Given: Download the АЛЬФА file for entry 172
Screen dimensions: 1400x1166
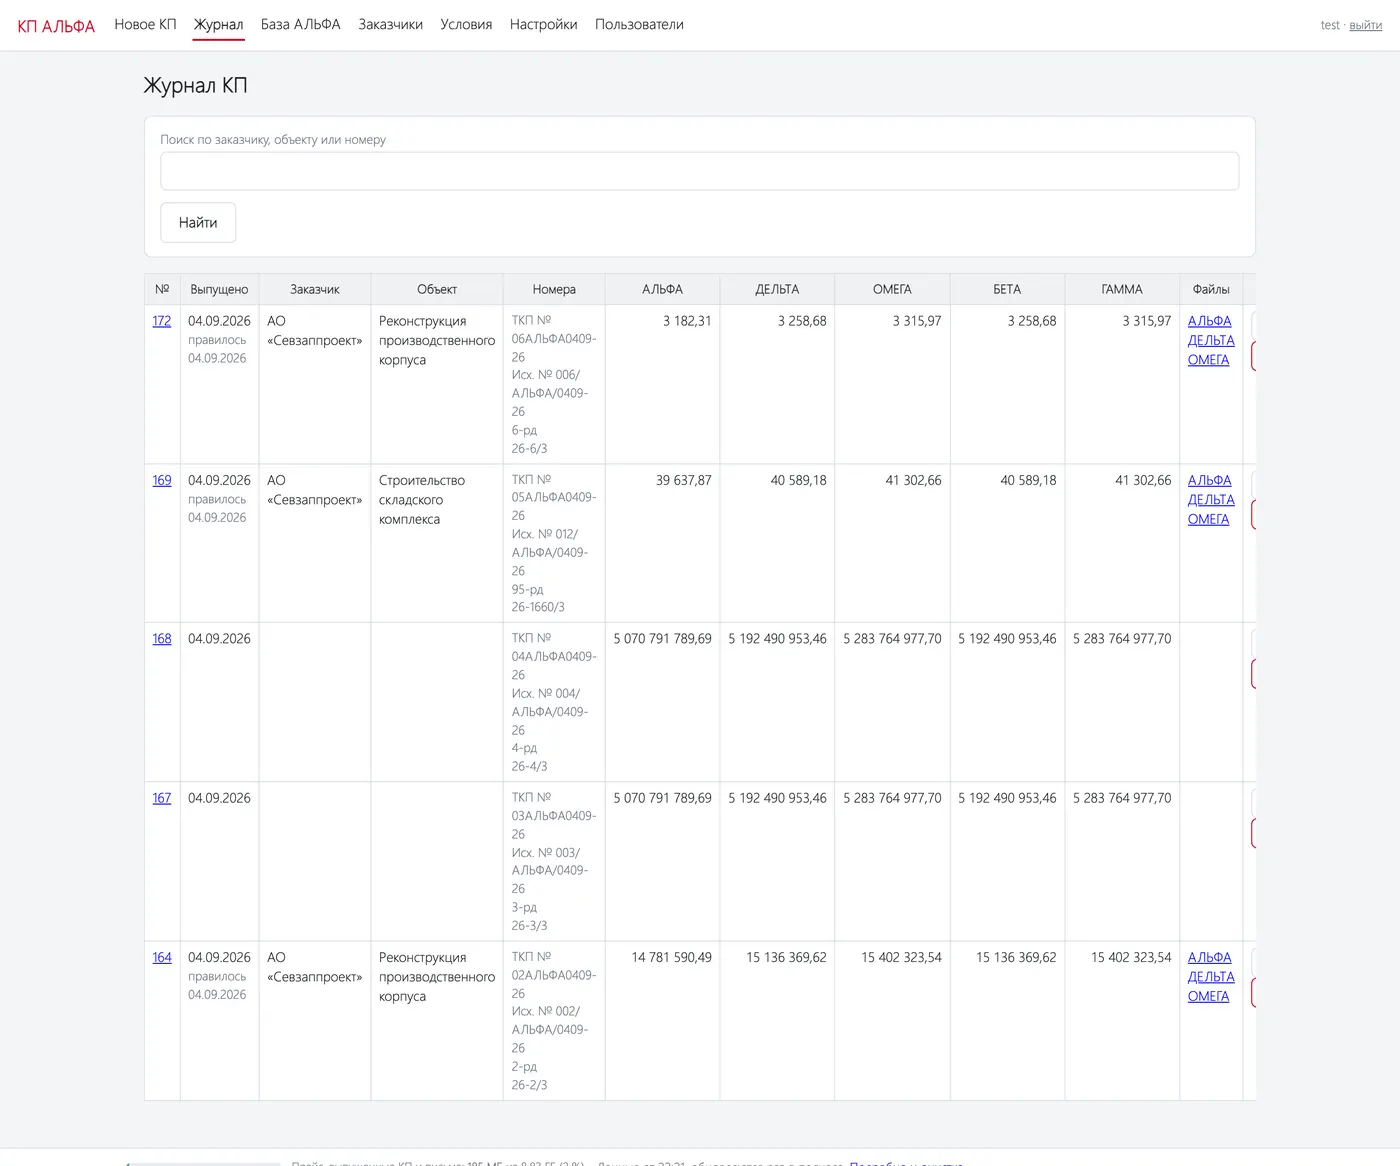Looking at the screenshot, I should tap(1209, 321).
